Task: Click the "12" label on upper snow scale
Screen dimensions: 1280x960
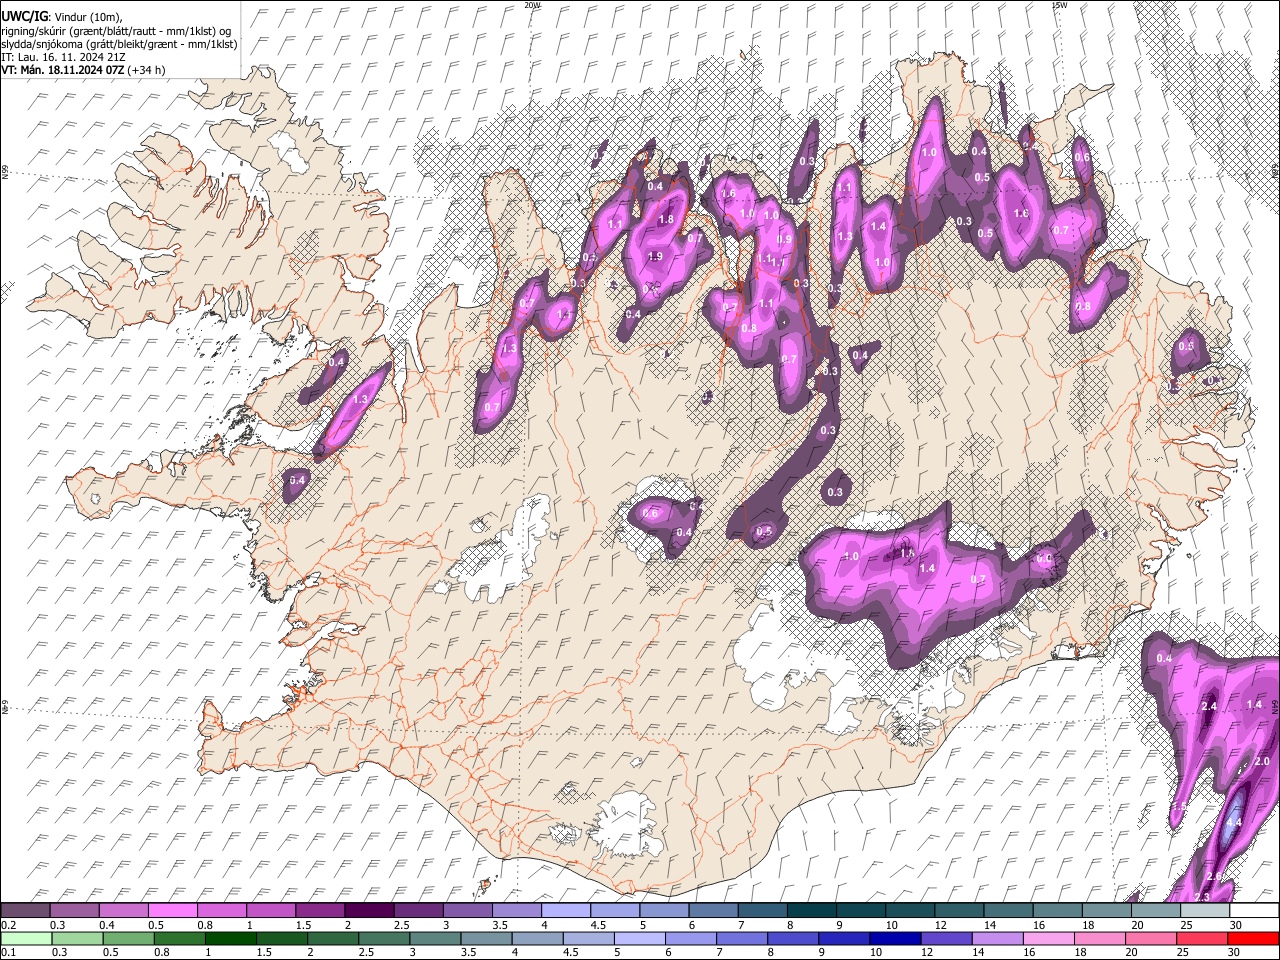Action: point(940,925)
